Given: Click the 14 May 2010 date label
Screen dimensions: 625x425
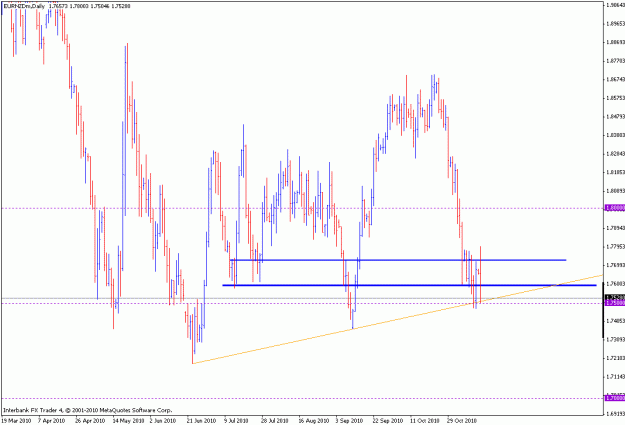Looking at the screenshot, I should coord(128,421).
